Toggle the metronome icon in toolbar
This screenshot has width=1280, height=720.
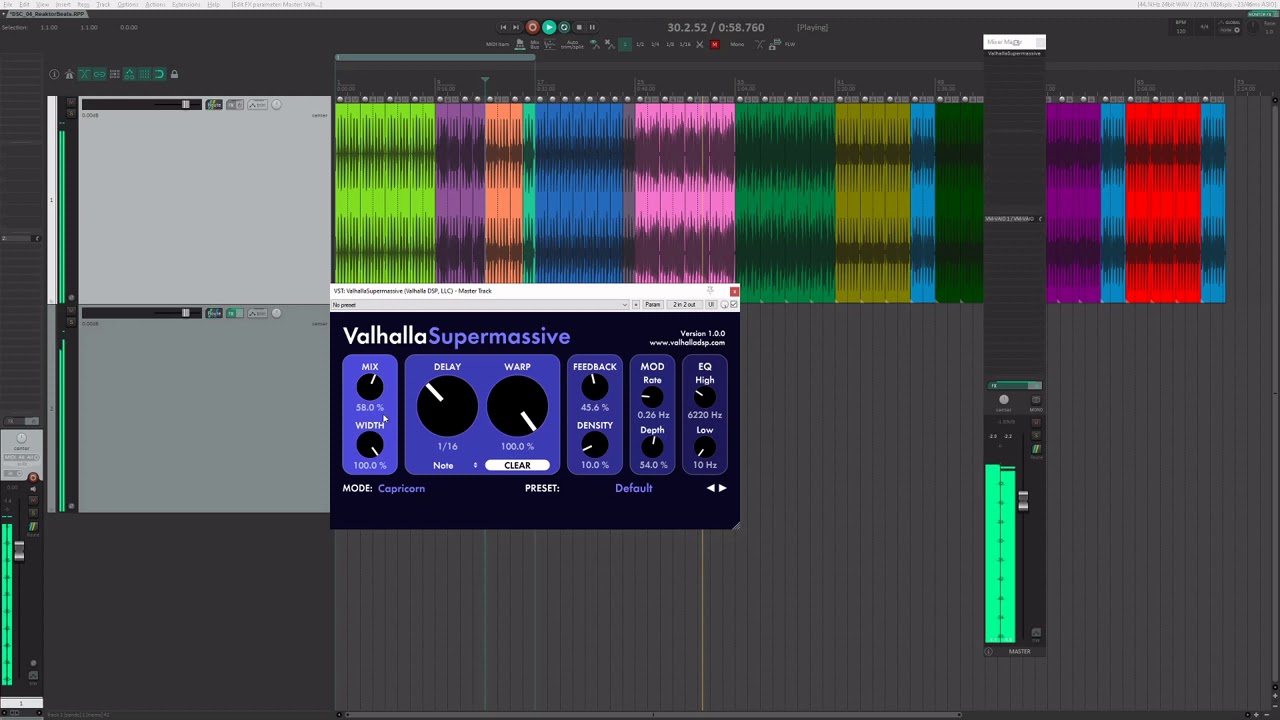tap(69, 74)
